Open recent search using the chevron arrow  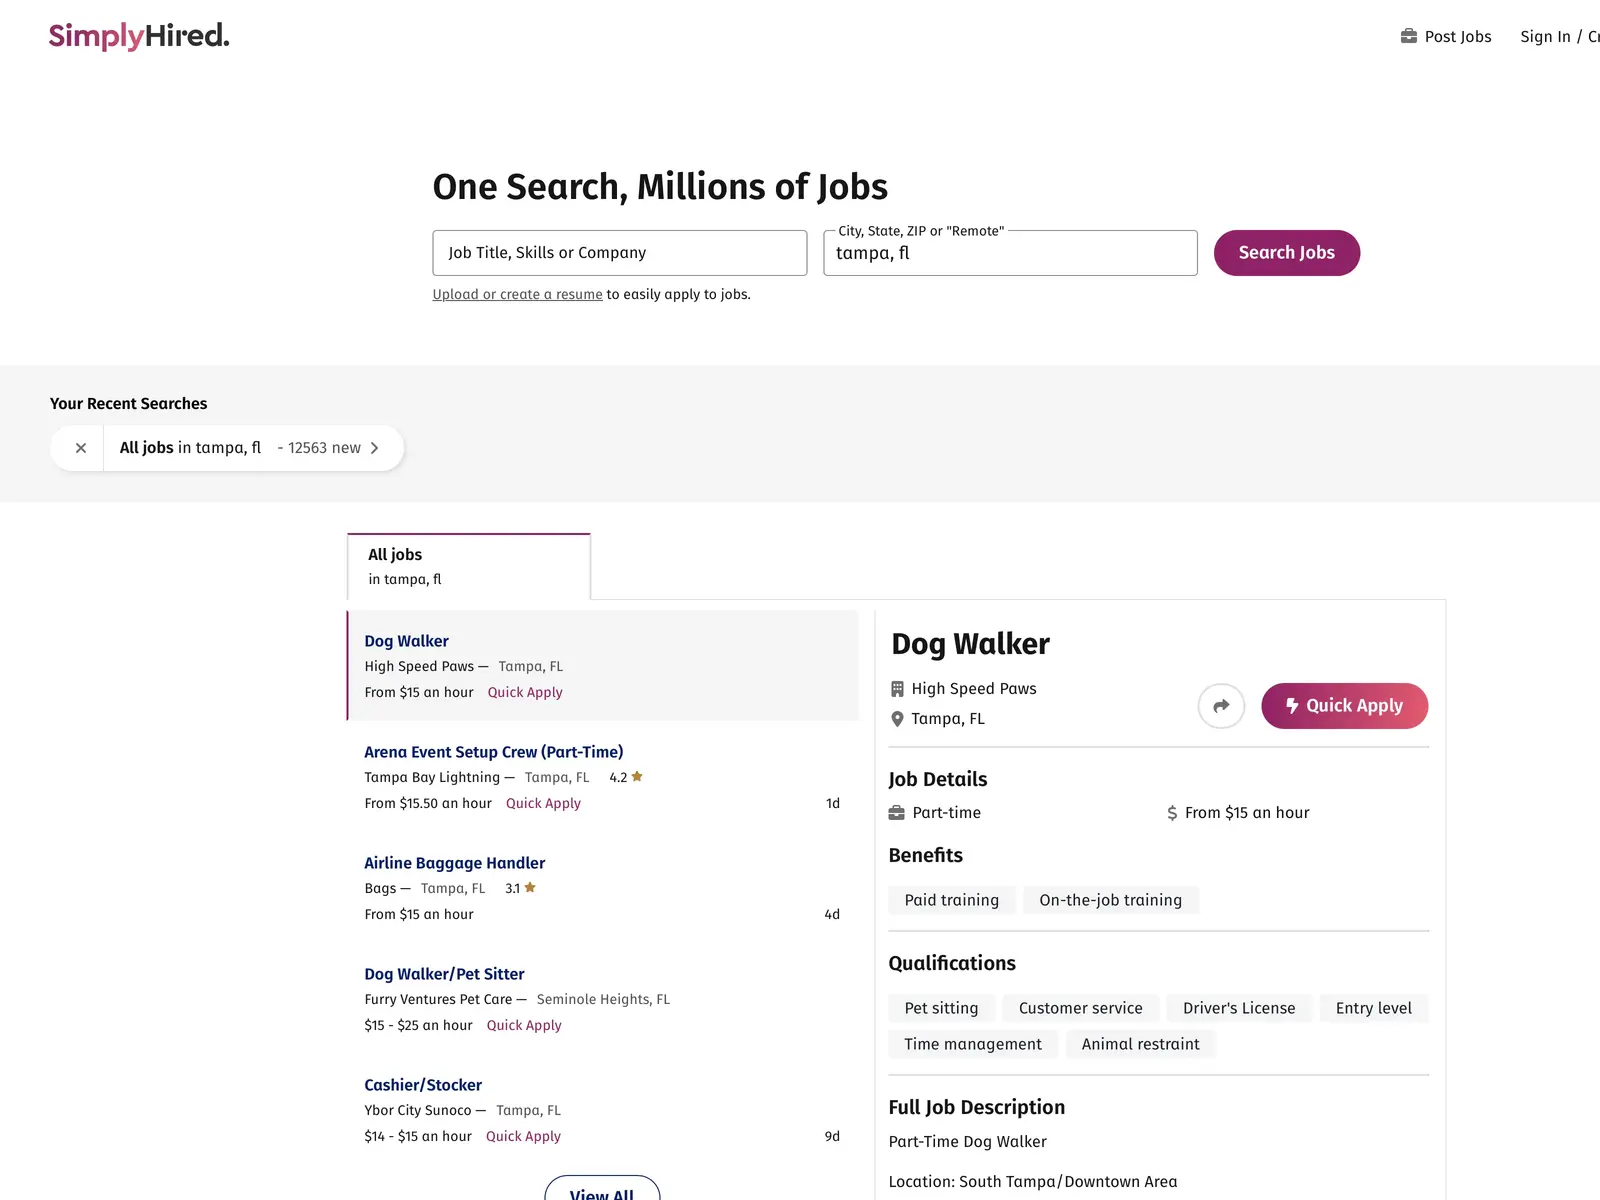coord(375,448)
